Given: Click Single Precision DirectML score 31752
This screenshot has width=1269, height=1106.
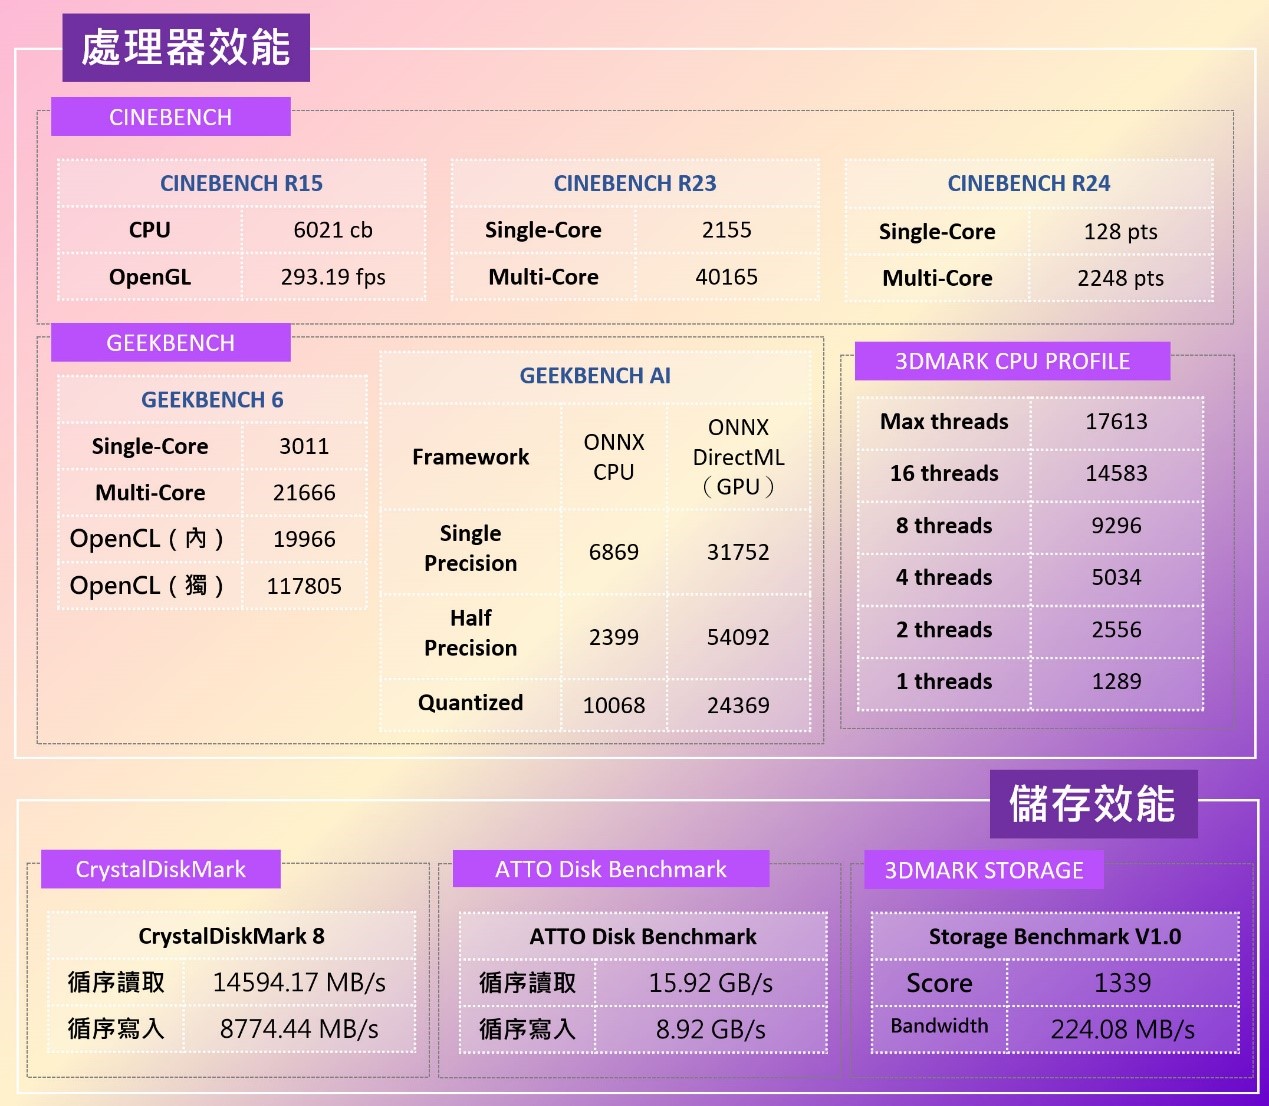Looking at the screenshot, I should pos(738,552).
